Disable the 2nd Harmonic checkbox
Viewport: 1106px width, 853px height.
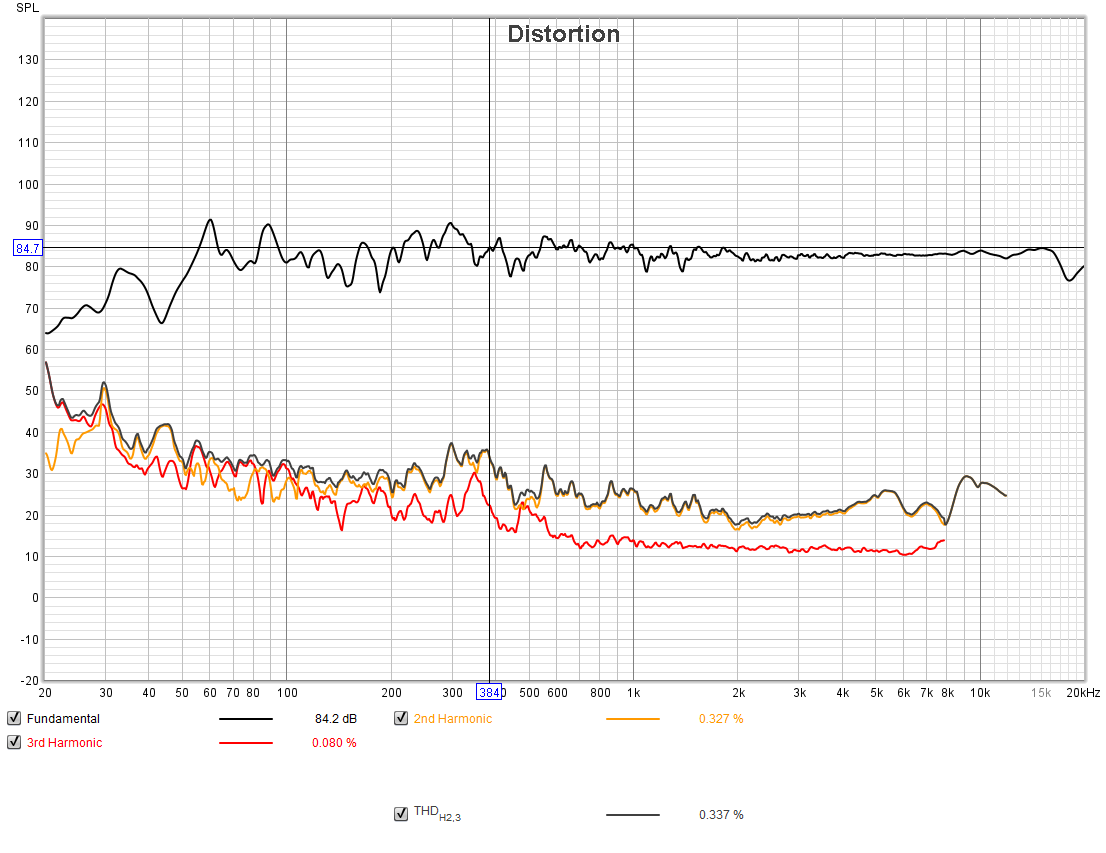pyautogui.click(x=401, y=718)
